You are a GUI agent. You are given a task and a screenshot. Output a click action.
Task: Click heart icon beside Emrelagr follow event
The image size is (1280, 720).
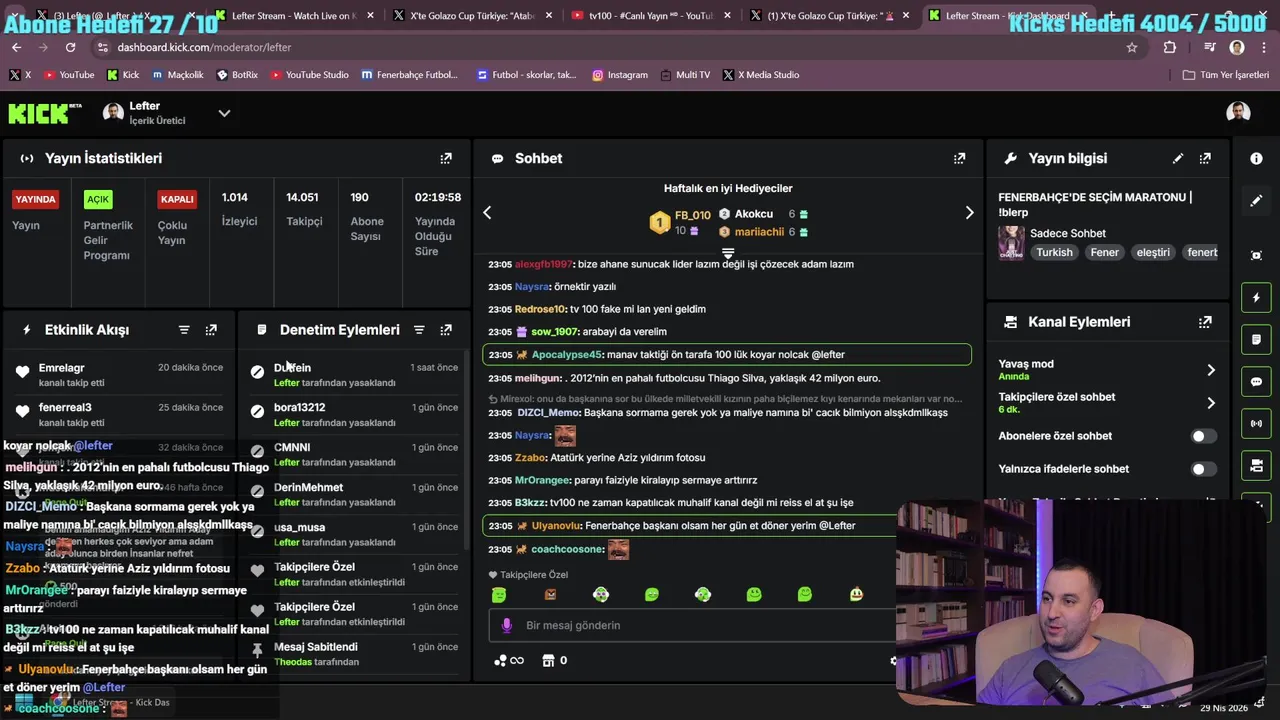(23, 372)
